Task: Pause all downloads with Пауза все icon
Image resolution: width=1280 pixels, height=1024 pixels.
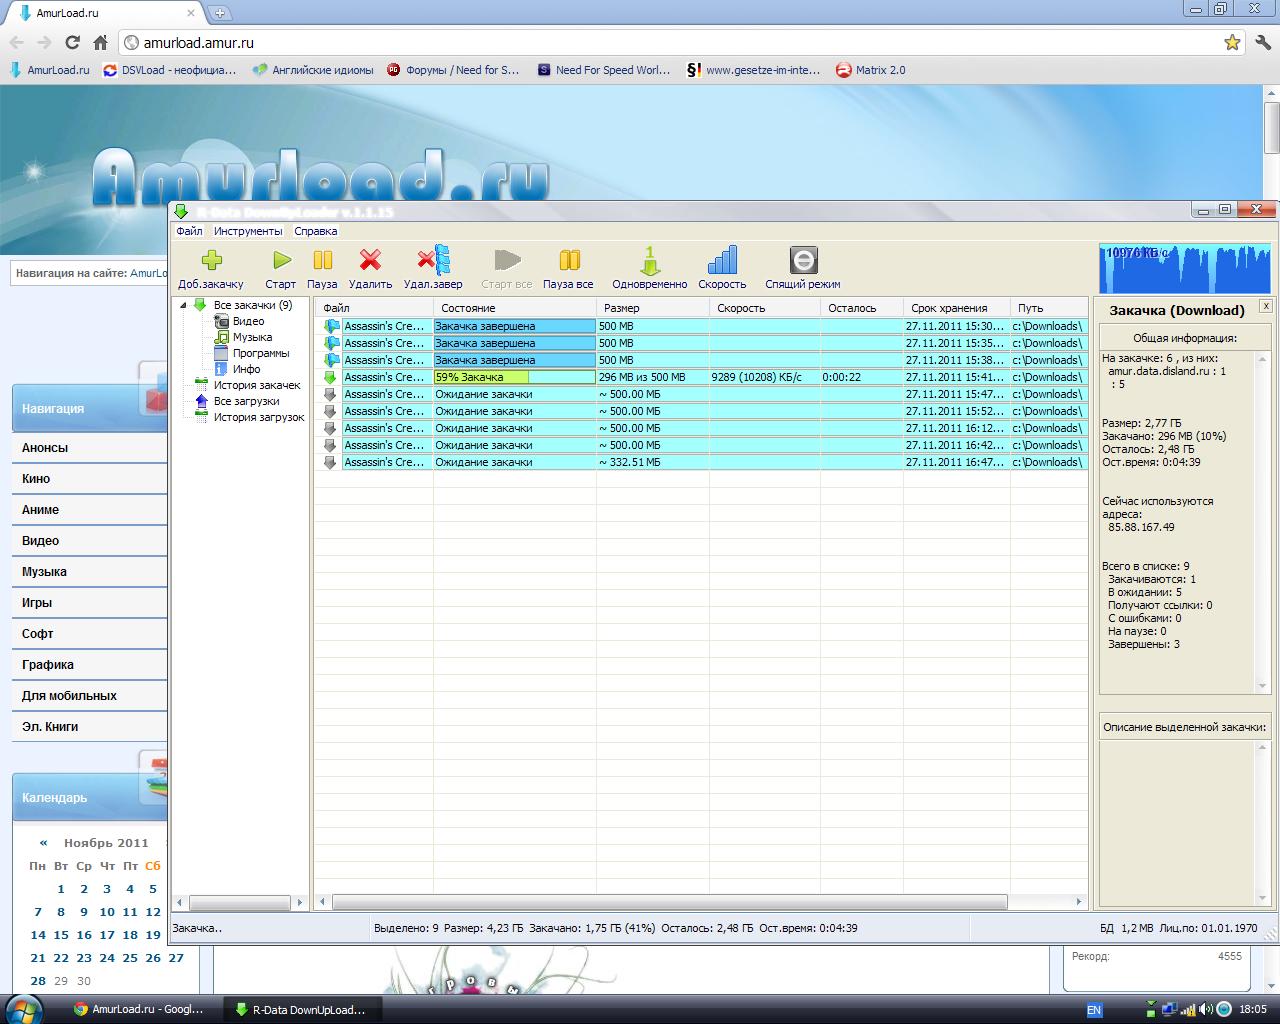Action: [x=569, y=260]
